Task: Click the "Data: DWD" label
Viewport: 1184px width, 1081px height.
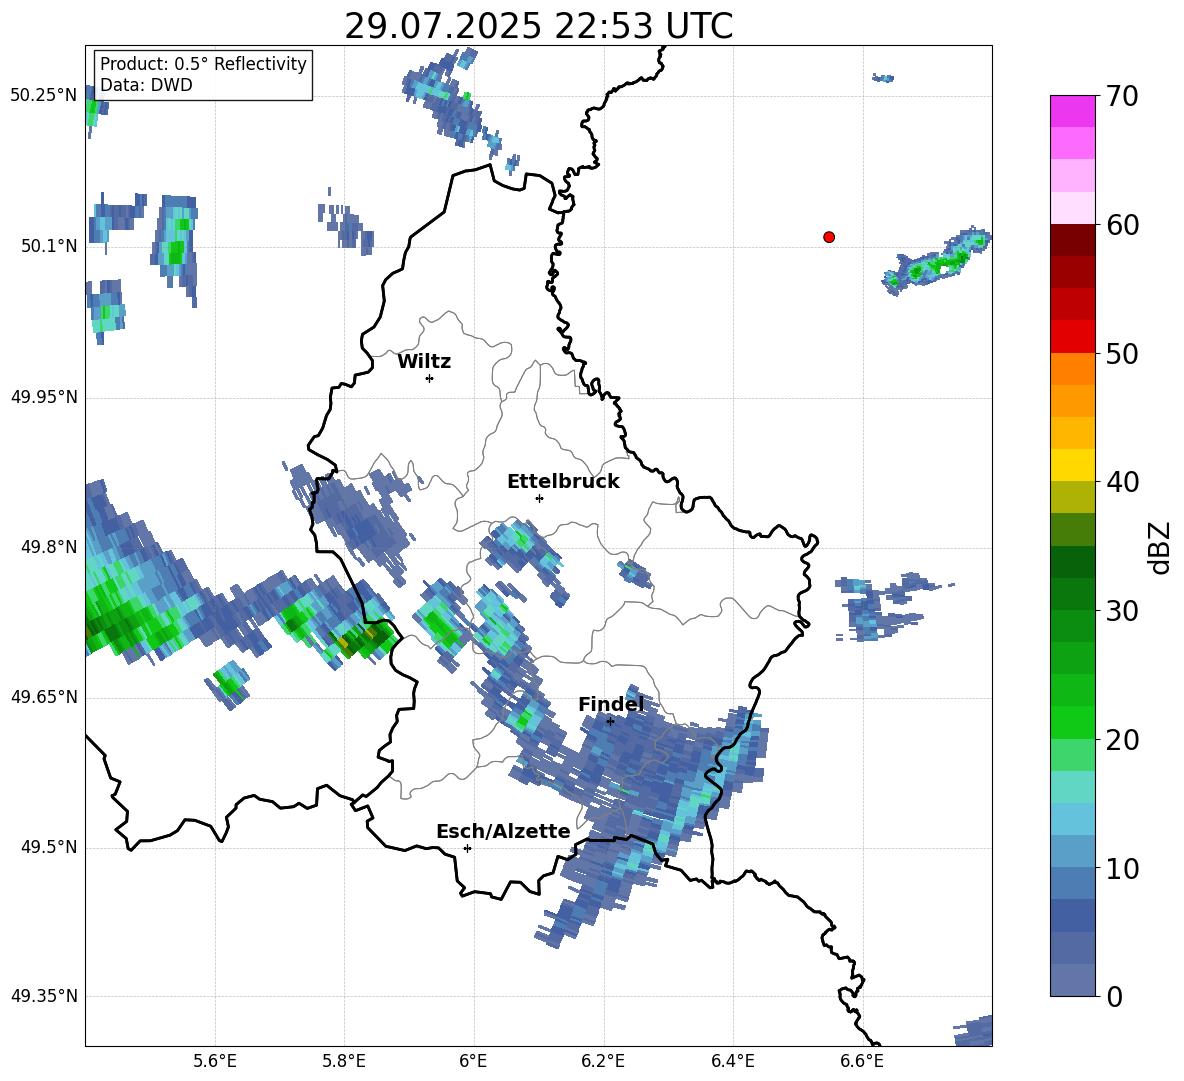Action: [146, 85]
